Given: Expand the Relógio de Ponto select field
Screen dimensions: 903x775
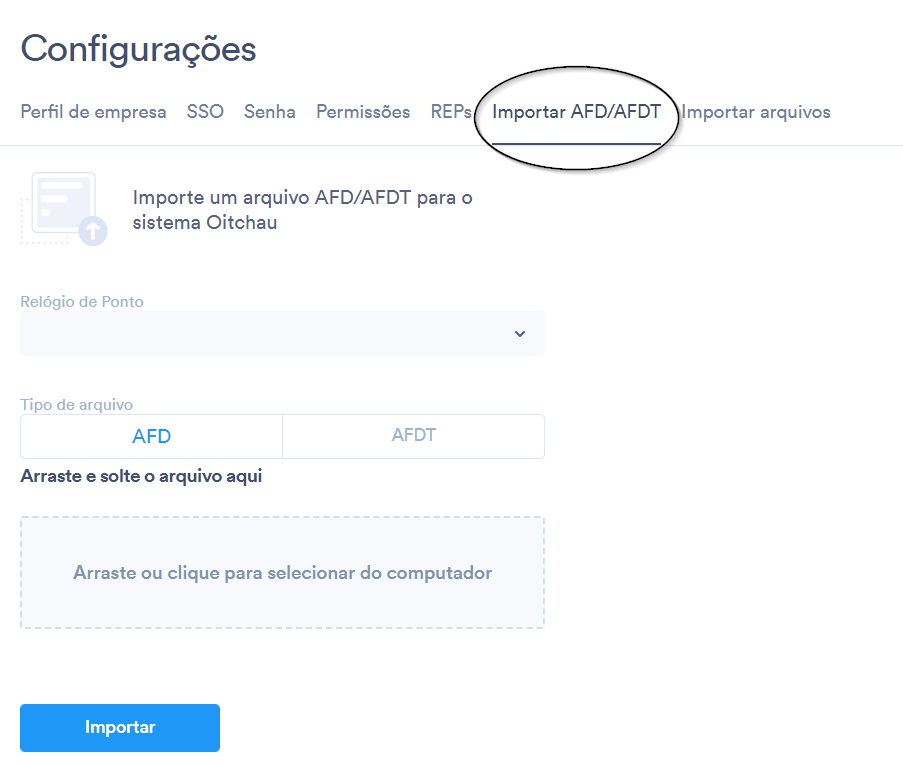Looking at the screenshot, I should pyautogui.click(x=282, y=333).
